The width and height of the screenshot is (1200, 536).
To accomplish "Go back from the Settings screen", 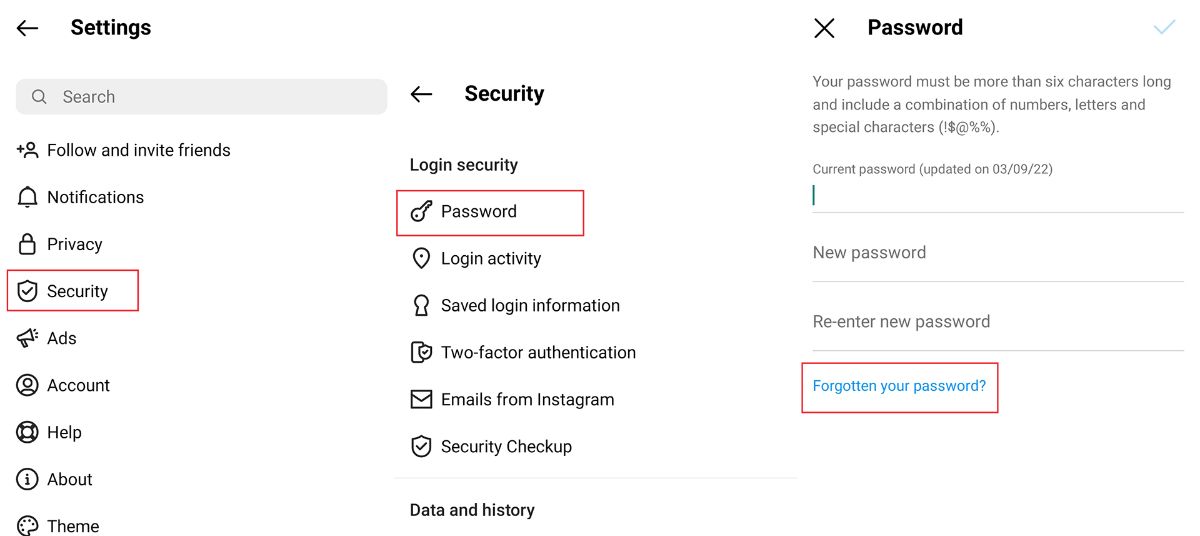I will (x=28, y=28).
